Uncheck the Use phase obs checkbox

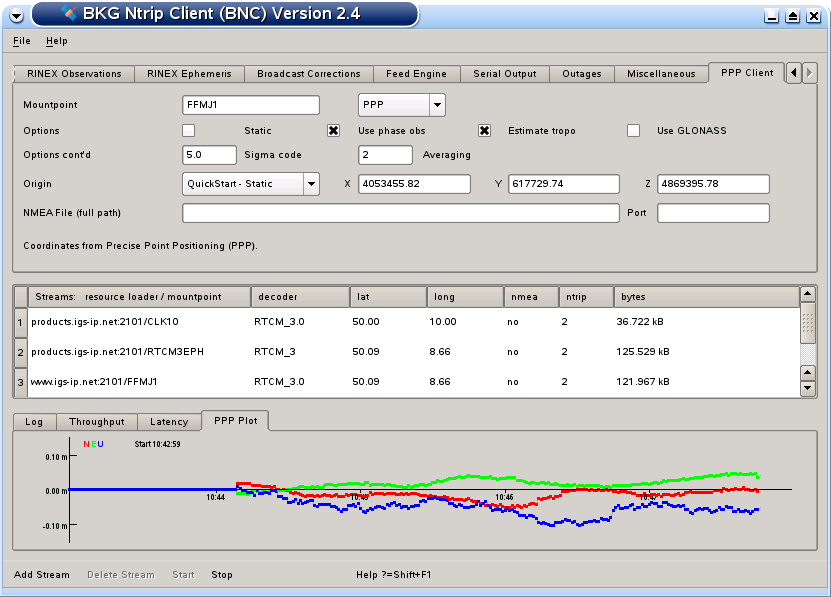coord(334,130)
